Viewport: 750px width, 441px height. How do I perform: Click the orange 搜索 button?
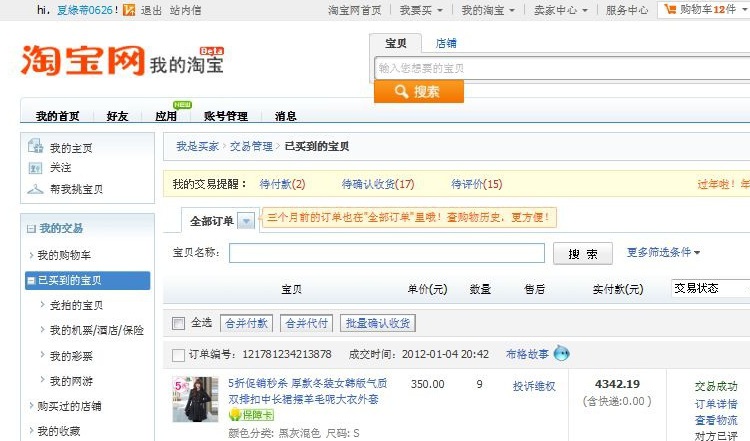(419, 91)
